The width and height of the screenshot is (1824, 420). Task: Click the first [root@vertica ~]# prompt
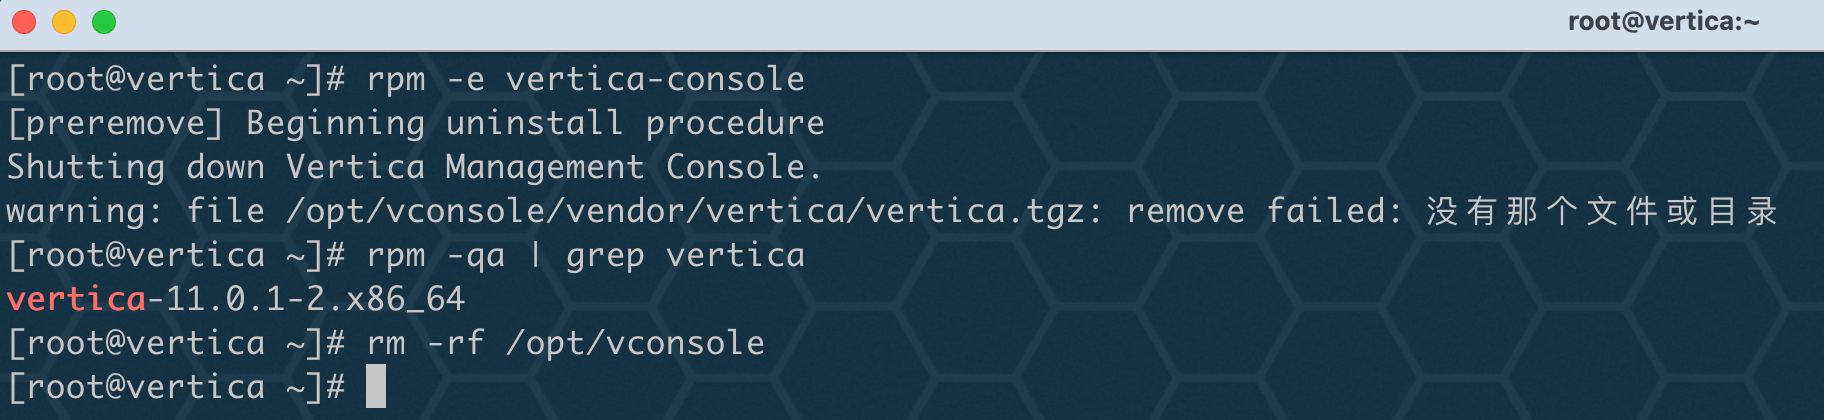point(176,79)
